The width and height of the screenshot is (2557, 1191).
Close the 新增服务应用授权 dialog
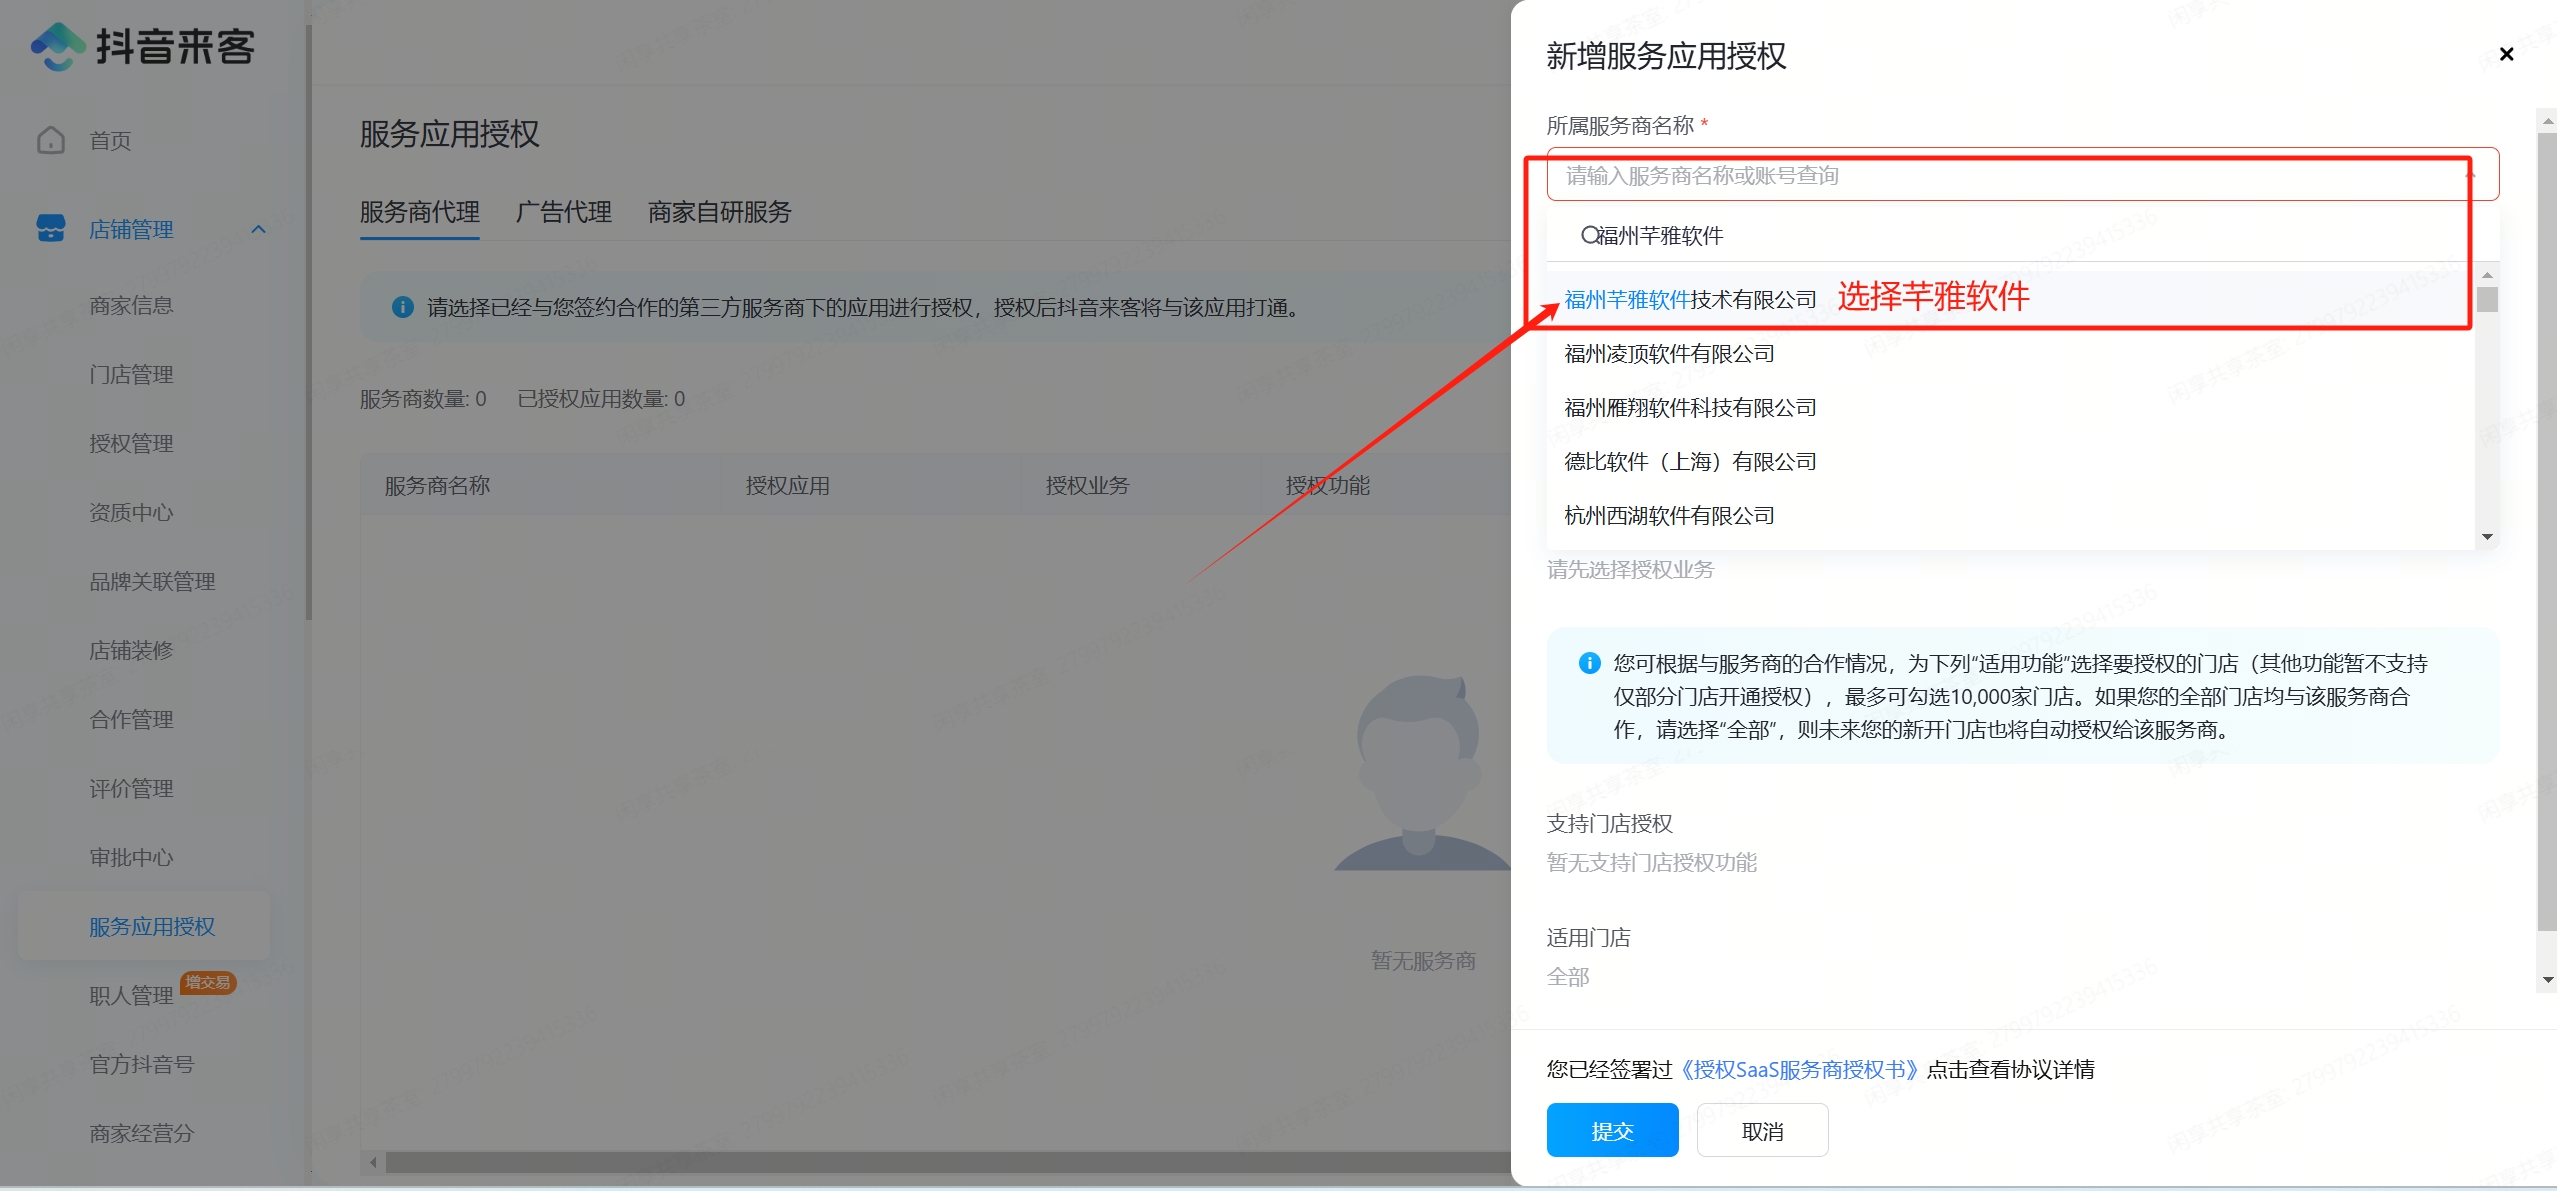pyautogui.click(x=2507, y=54)
